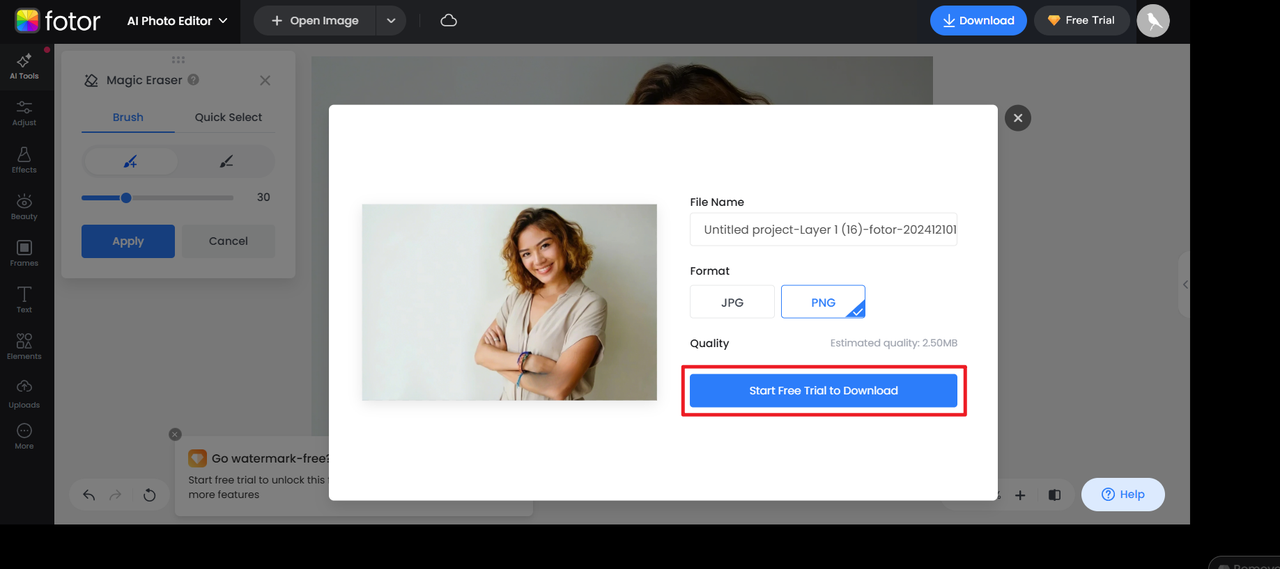Click the Magic Eraser title icon
Image resolution: width=1280 pixels, height=569 pixels.
tap(92, 80)
